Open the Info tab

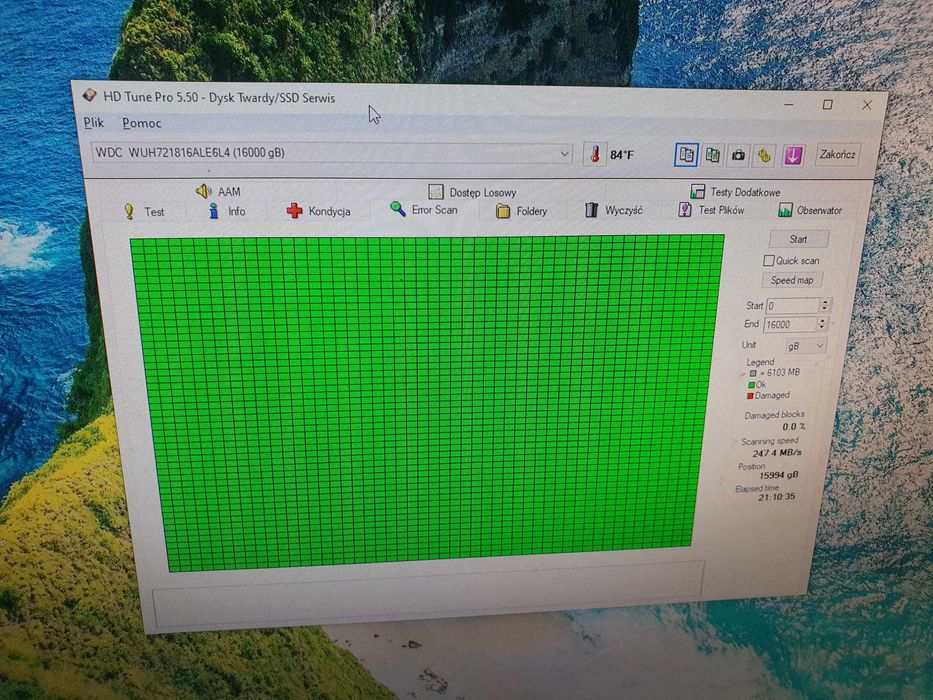[227, 211]
